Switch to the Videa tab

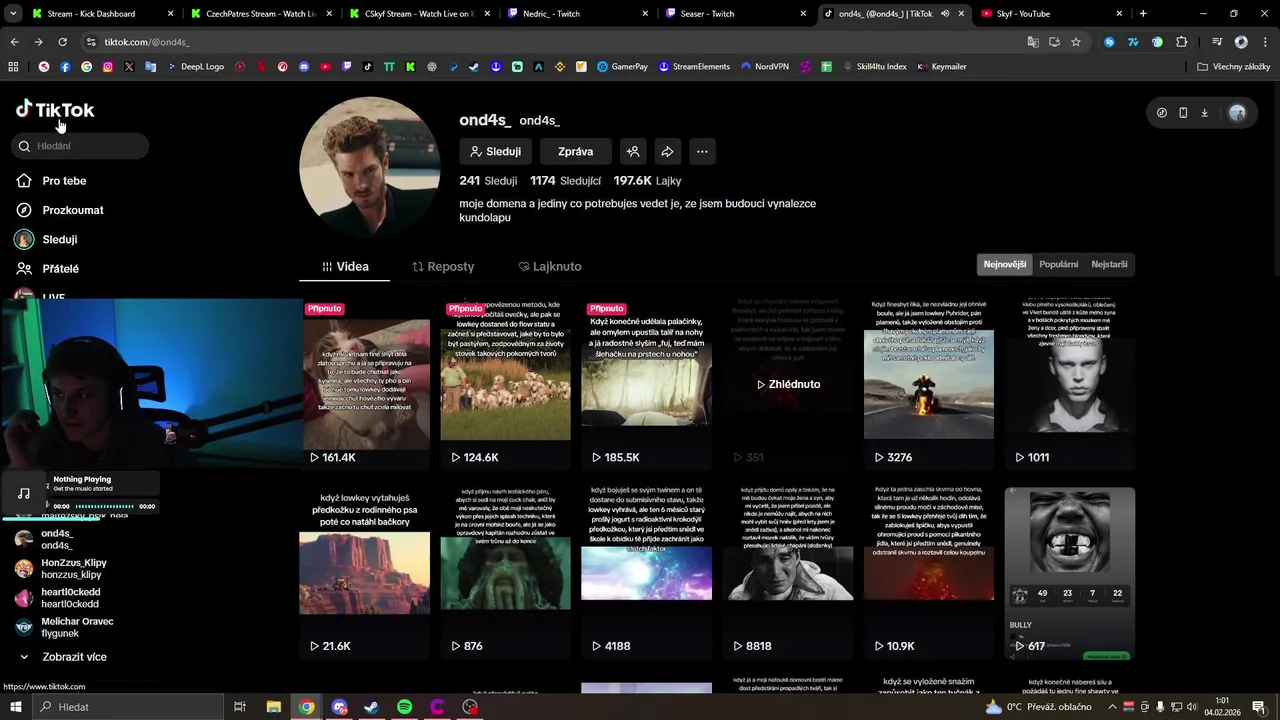tap(345, 267)
